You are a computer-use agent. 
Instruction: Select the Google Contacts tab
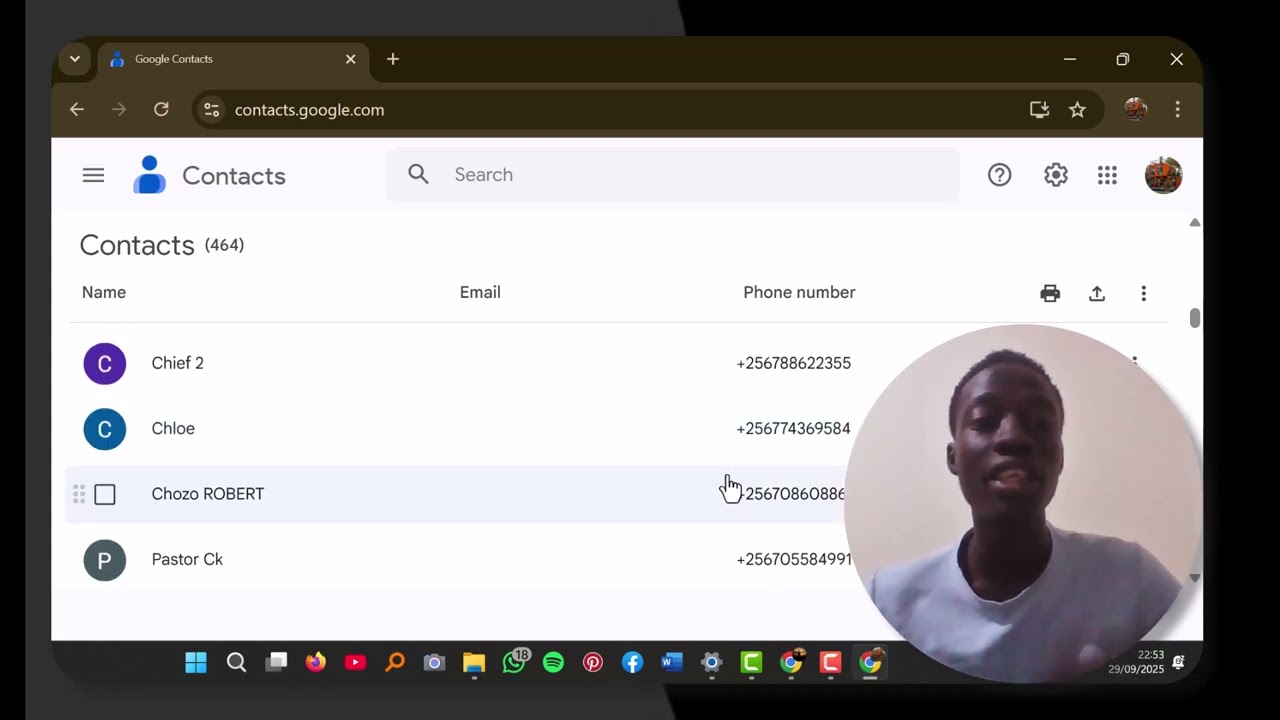[x=233, y=59]
